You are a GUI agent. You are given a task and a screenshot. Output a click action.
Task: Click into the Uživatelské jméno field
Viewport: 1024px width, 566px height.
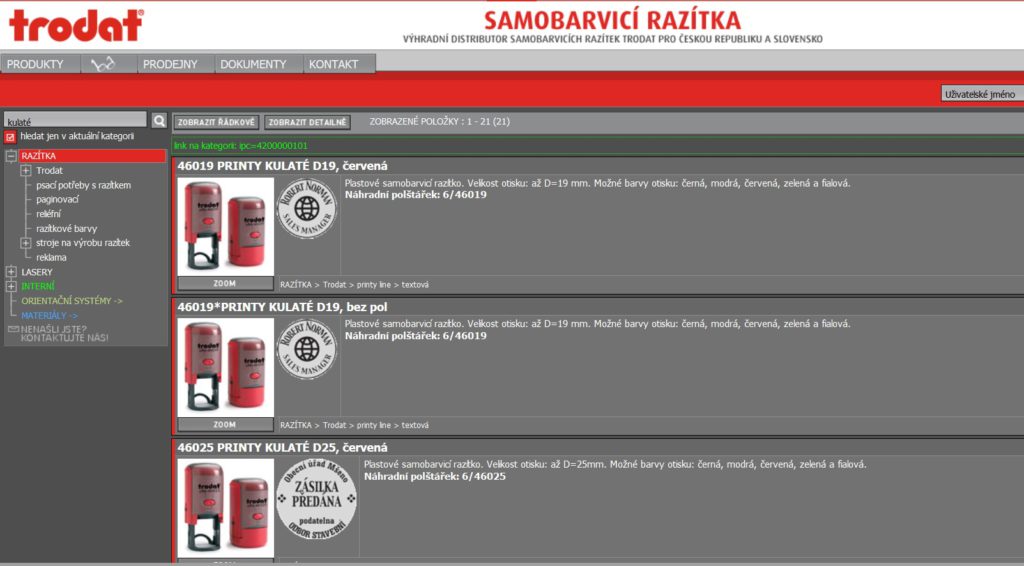pos(981,94)
